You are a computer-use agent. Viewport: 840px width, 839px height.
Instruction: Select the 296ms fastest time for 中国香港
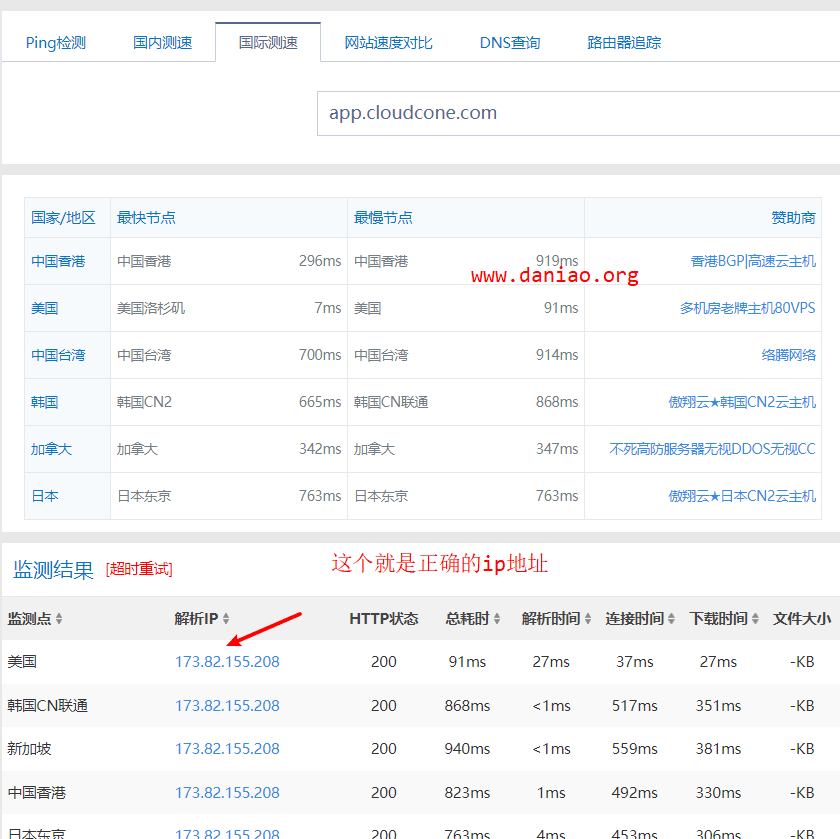320,261
